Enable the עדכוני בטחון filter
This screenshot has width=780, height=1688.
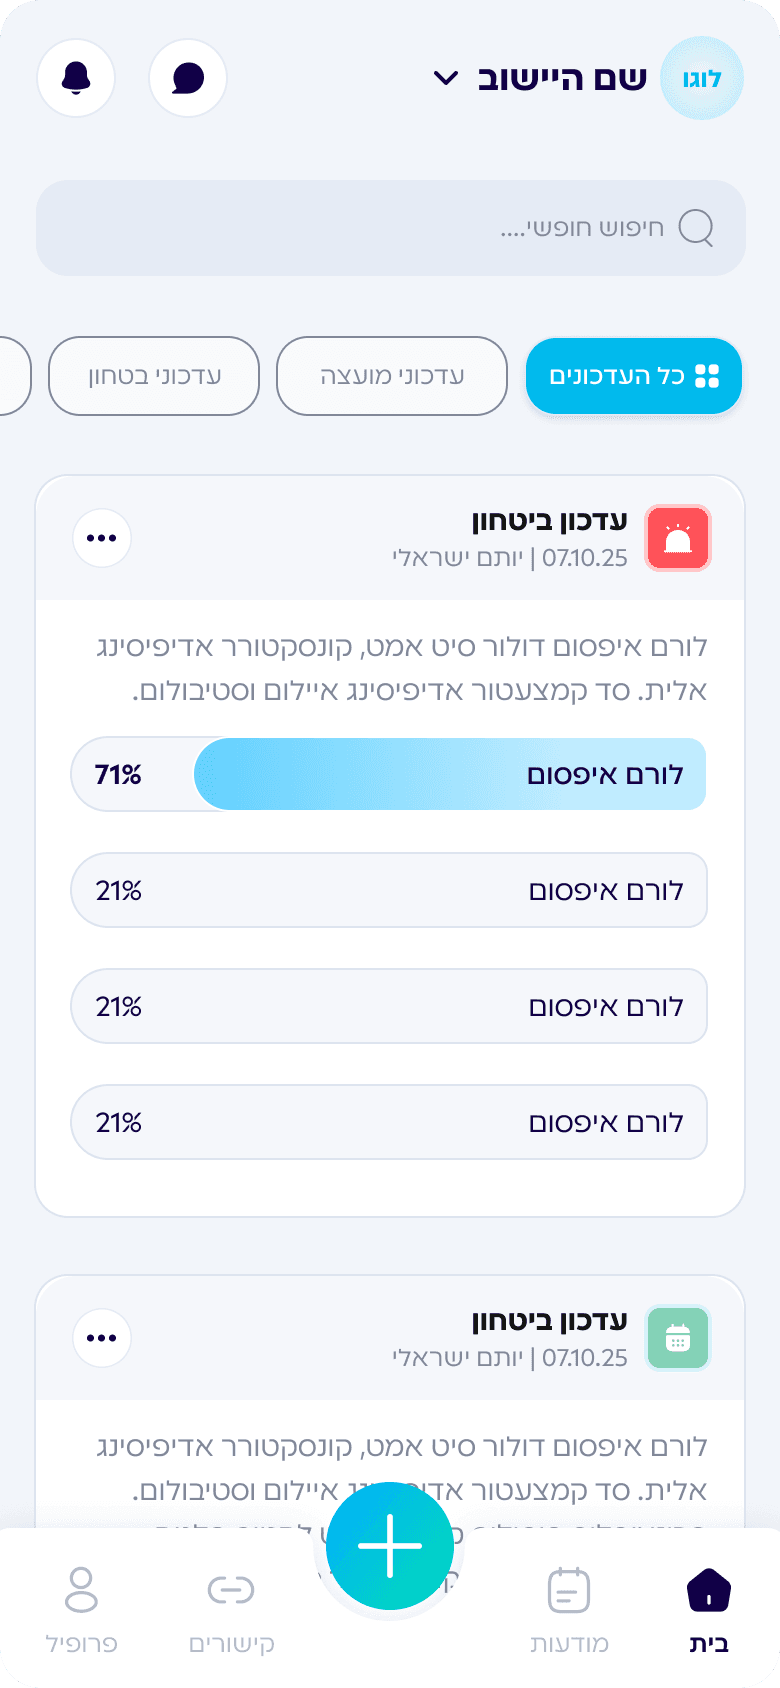[x=153, y=376]
